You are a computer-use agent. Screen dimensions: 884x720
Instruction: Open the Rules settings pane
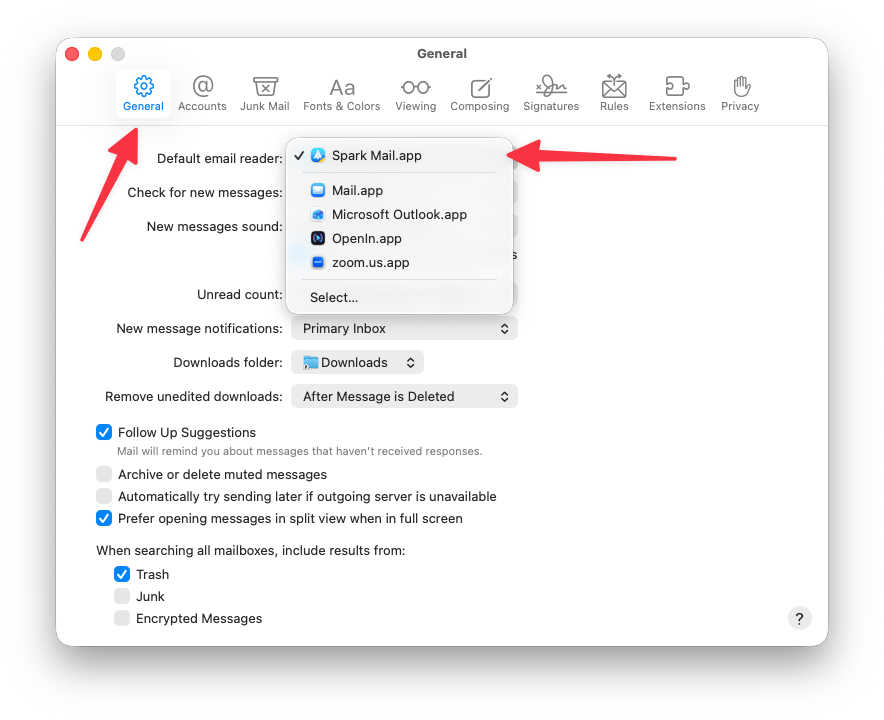pos(614,94)
